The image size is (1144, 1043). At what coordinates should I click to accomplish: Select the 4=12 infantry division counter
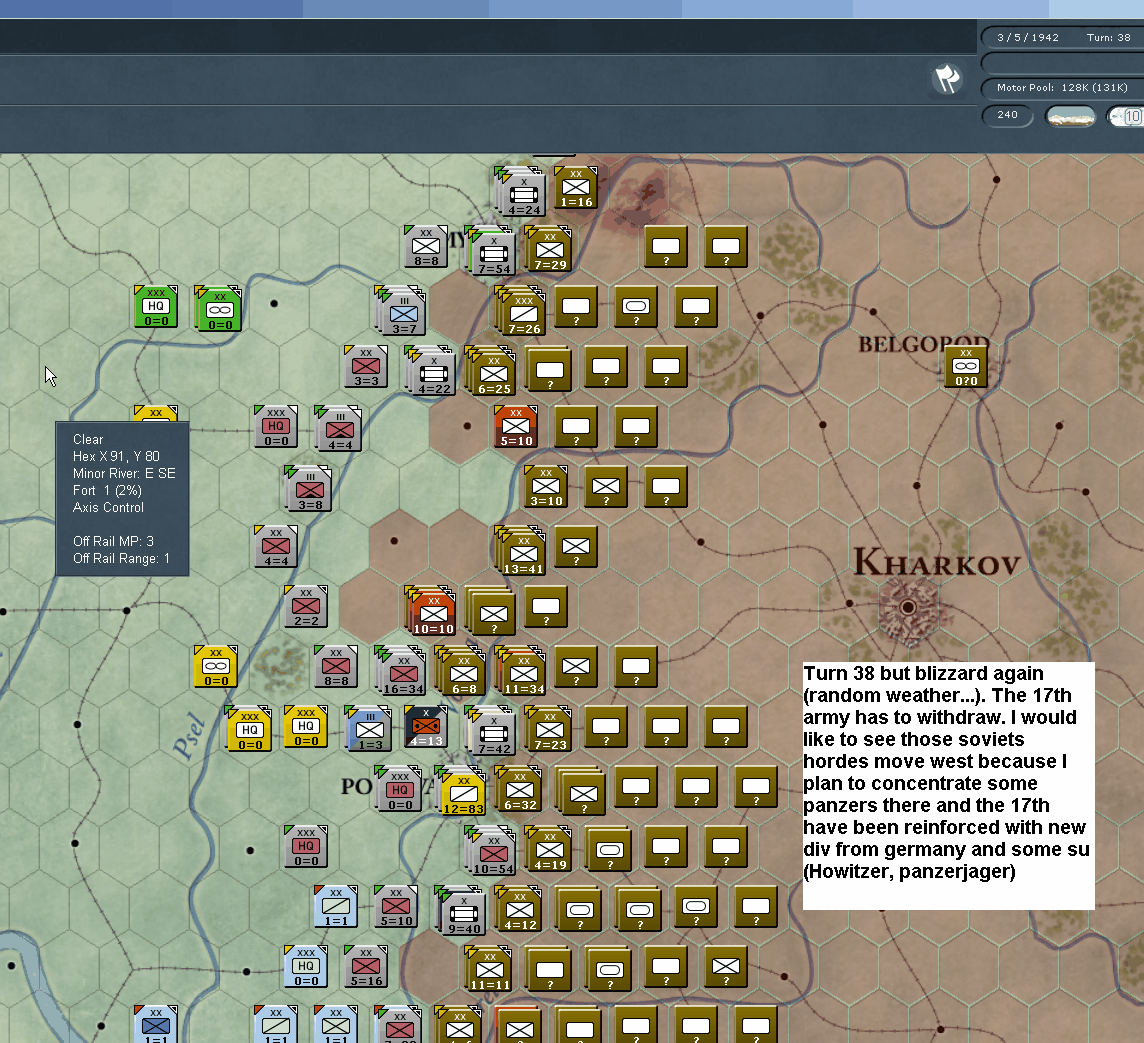tap(518, 907)
